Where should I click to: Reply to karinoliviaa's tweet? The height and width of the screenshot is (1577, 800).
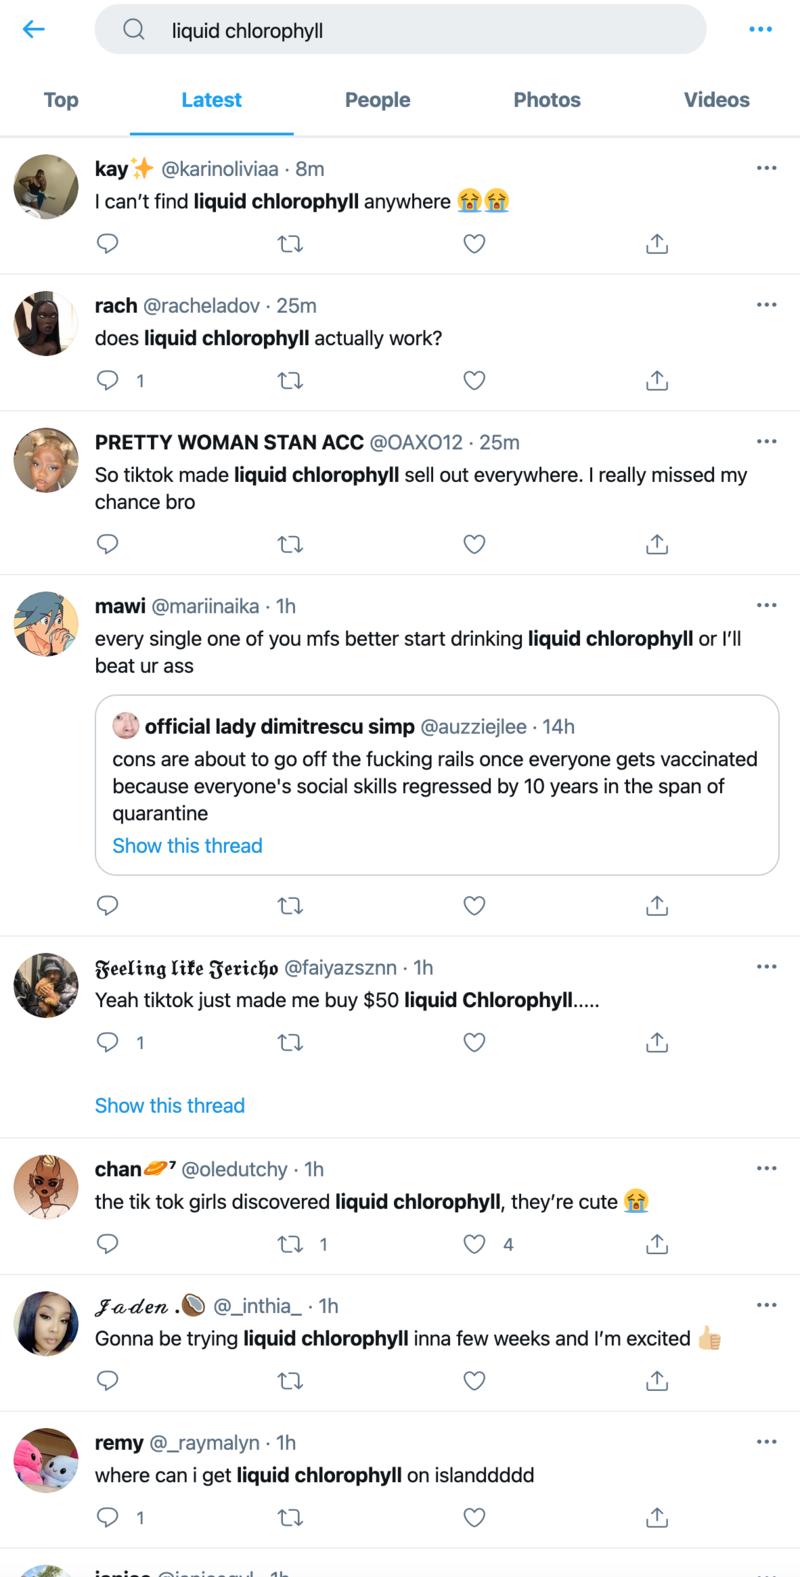pos(107,243)
